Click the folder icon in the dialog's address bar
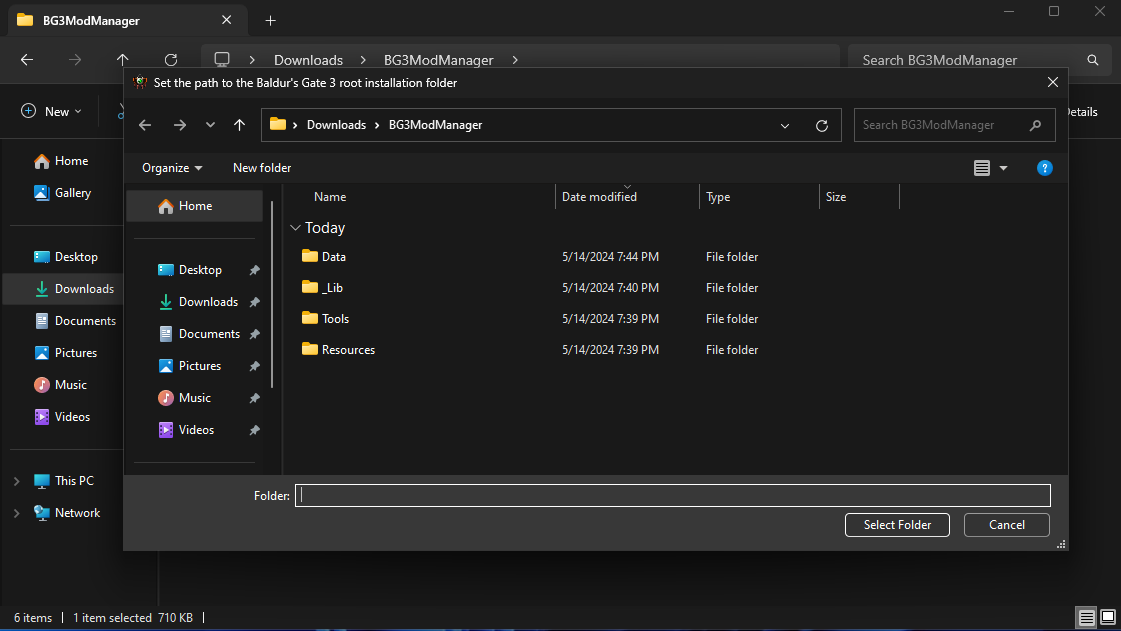This screenshot has height=631, width=1121. (278, 124)
